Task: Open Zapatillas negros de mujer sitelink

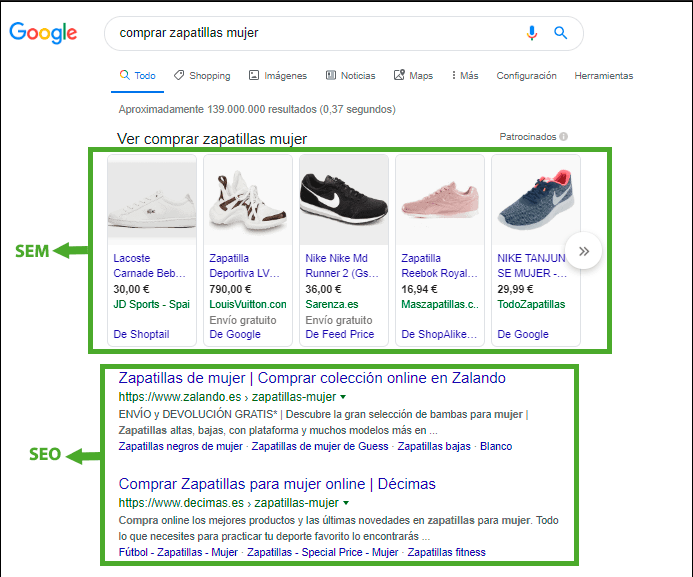Action: coord(180,447)
